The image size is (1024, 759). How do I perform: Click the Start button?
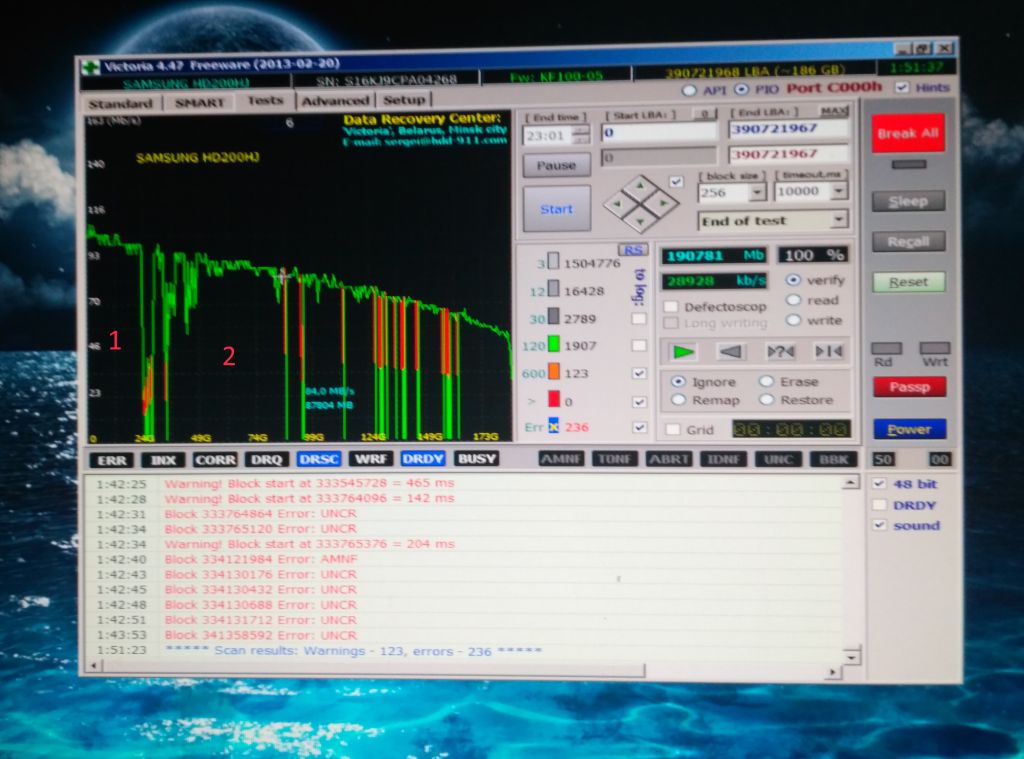tap(556, 209)
